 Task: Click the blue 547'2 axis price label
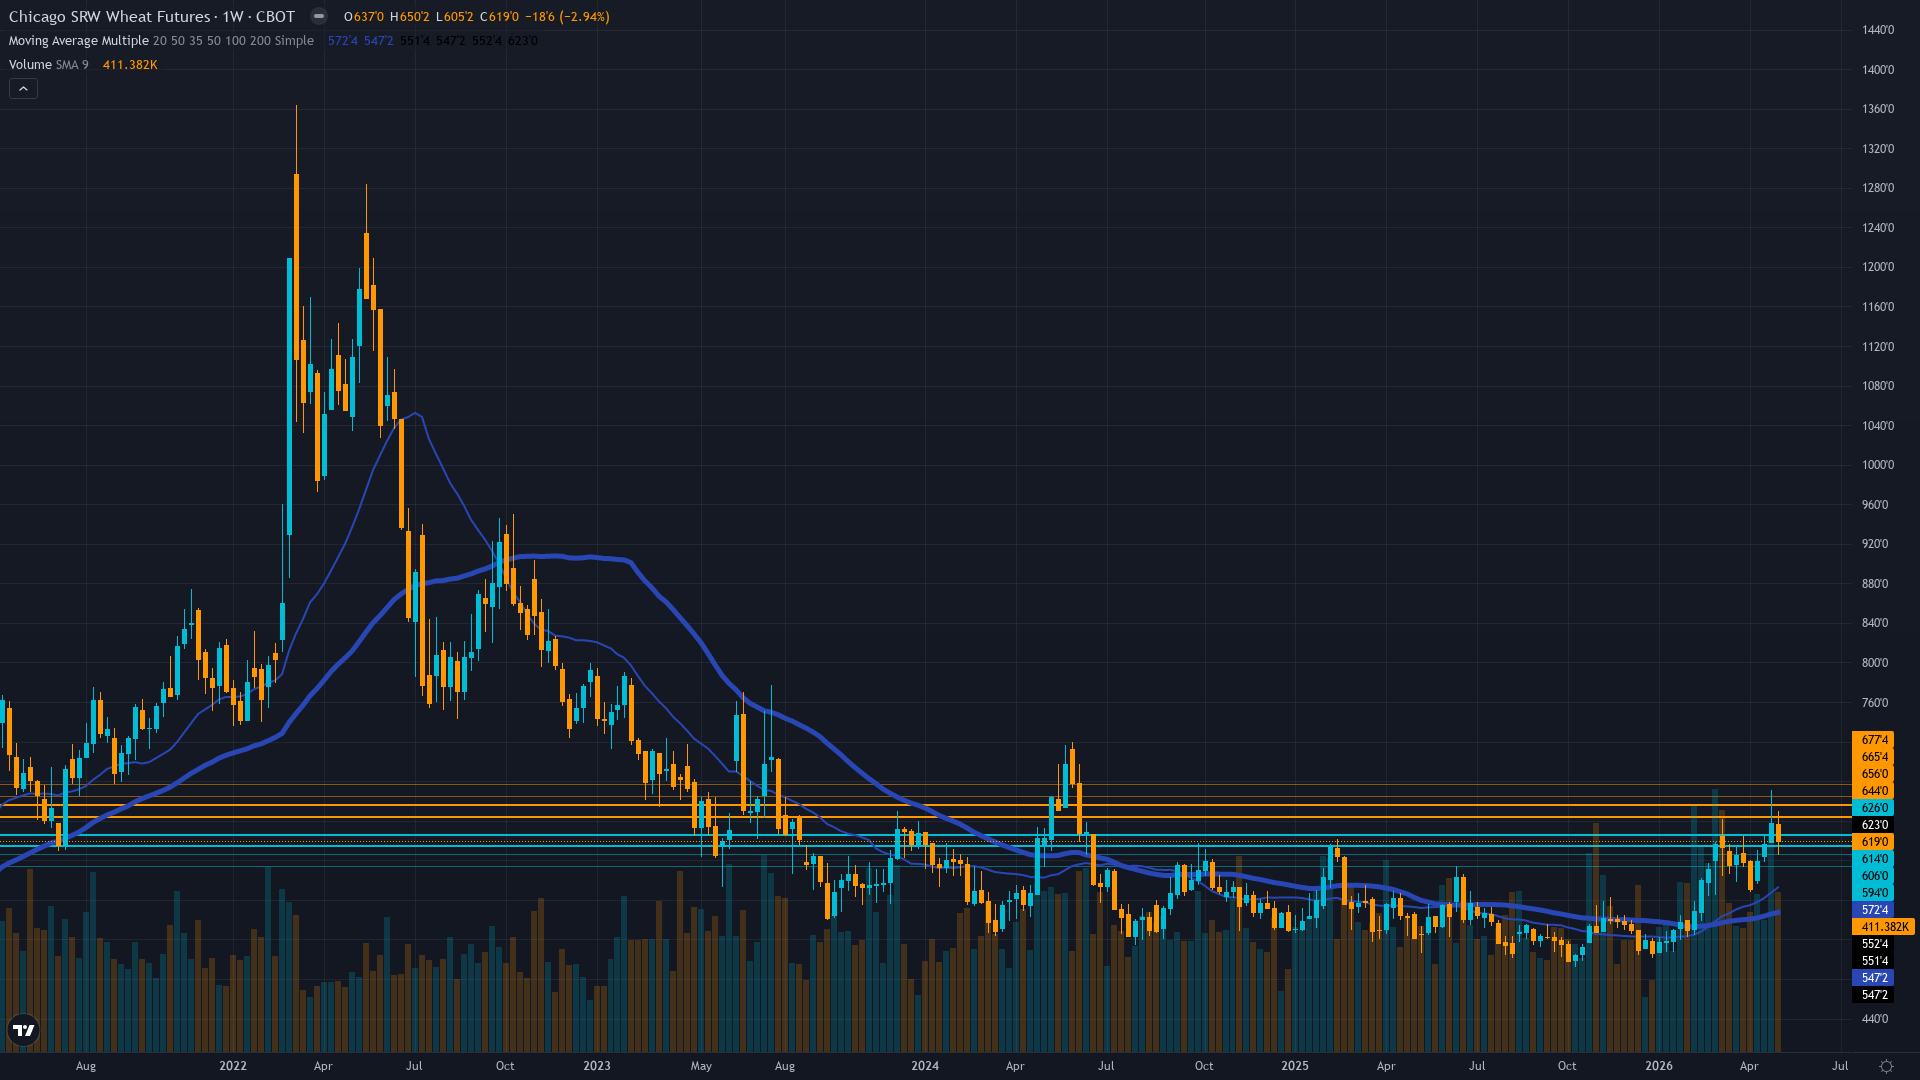click(1874, 978)
